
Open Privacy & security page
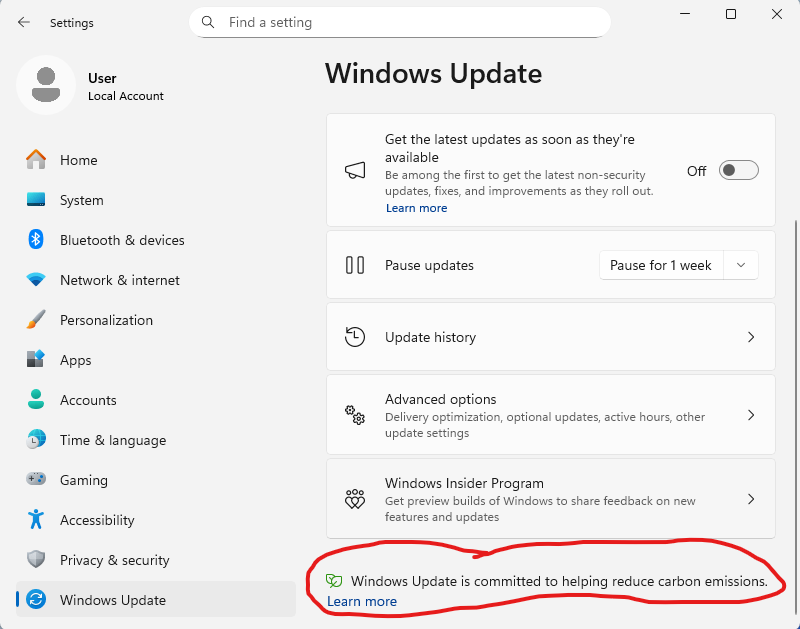[156, 559]
